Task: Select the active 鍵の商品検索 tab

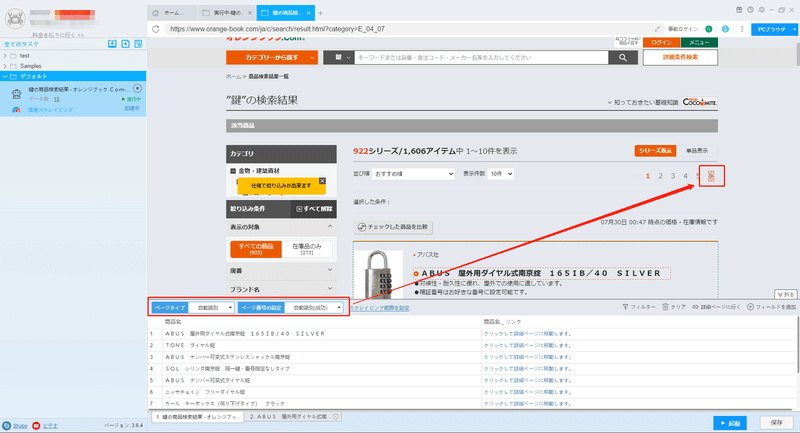Action: click(x=286, y=13)
